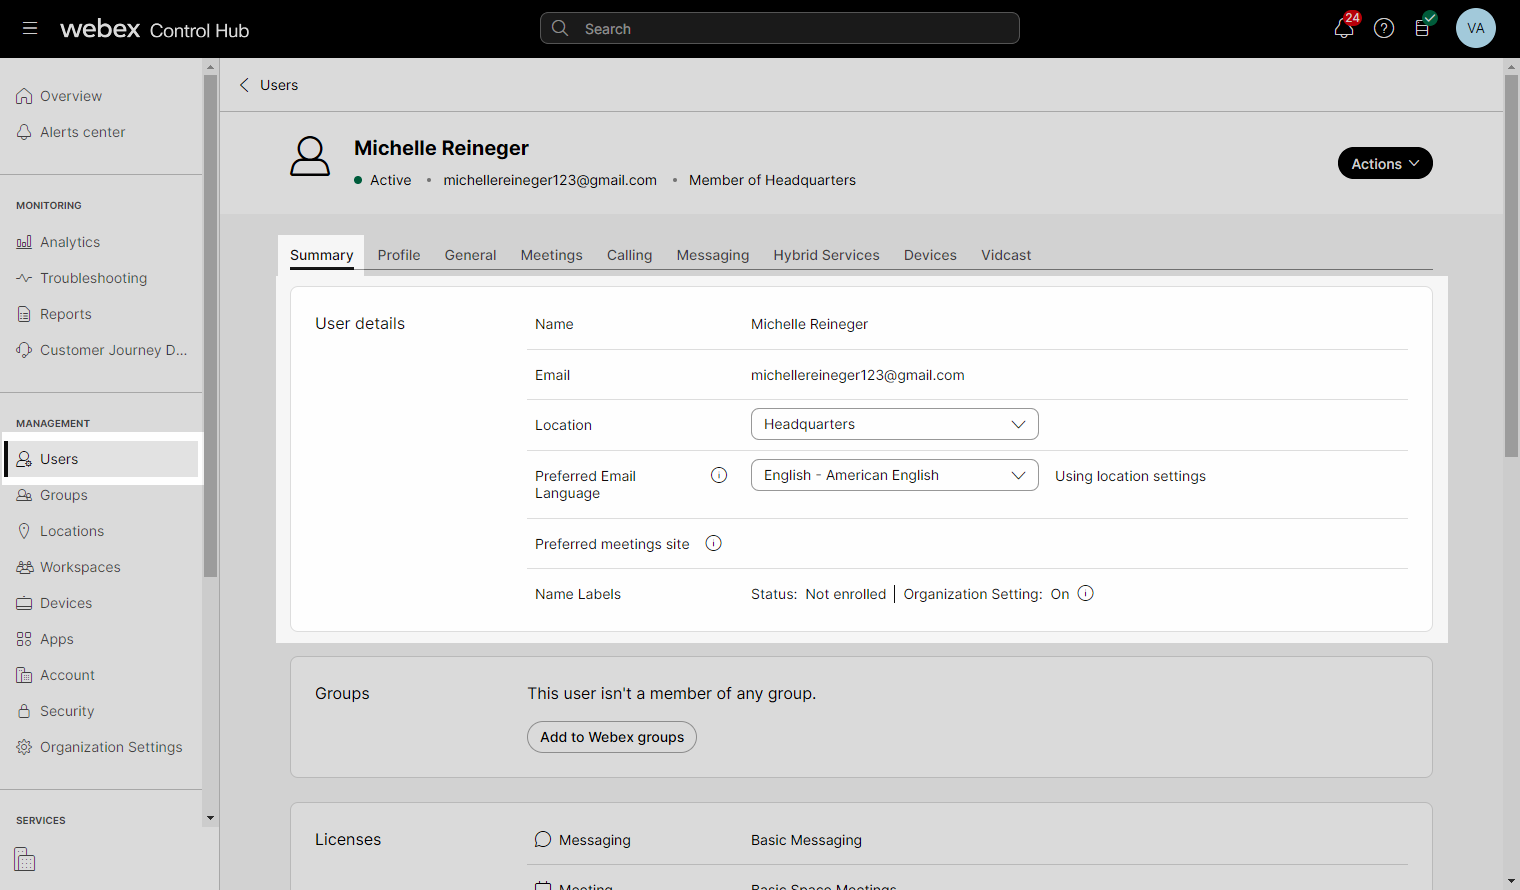Viewport: 1520px width, 890px height.
Task: Switch to the Messaging tab
Action: (x=713, y=255)
